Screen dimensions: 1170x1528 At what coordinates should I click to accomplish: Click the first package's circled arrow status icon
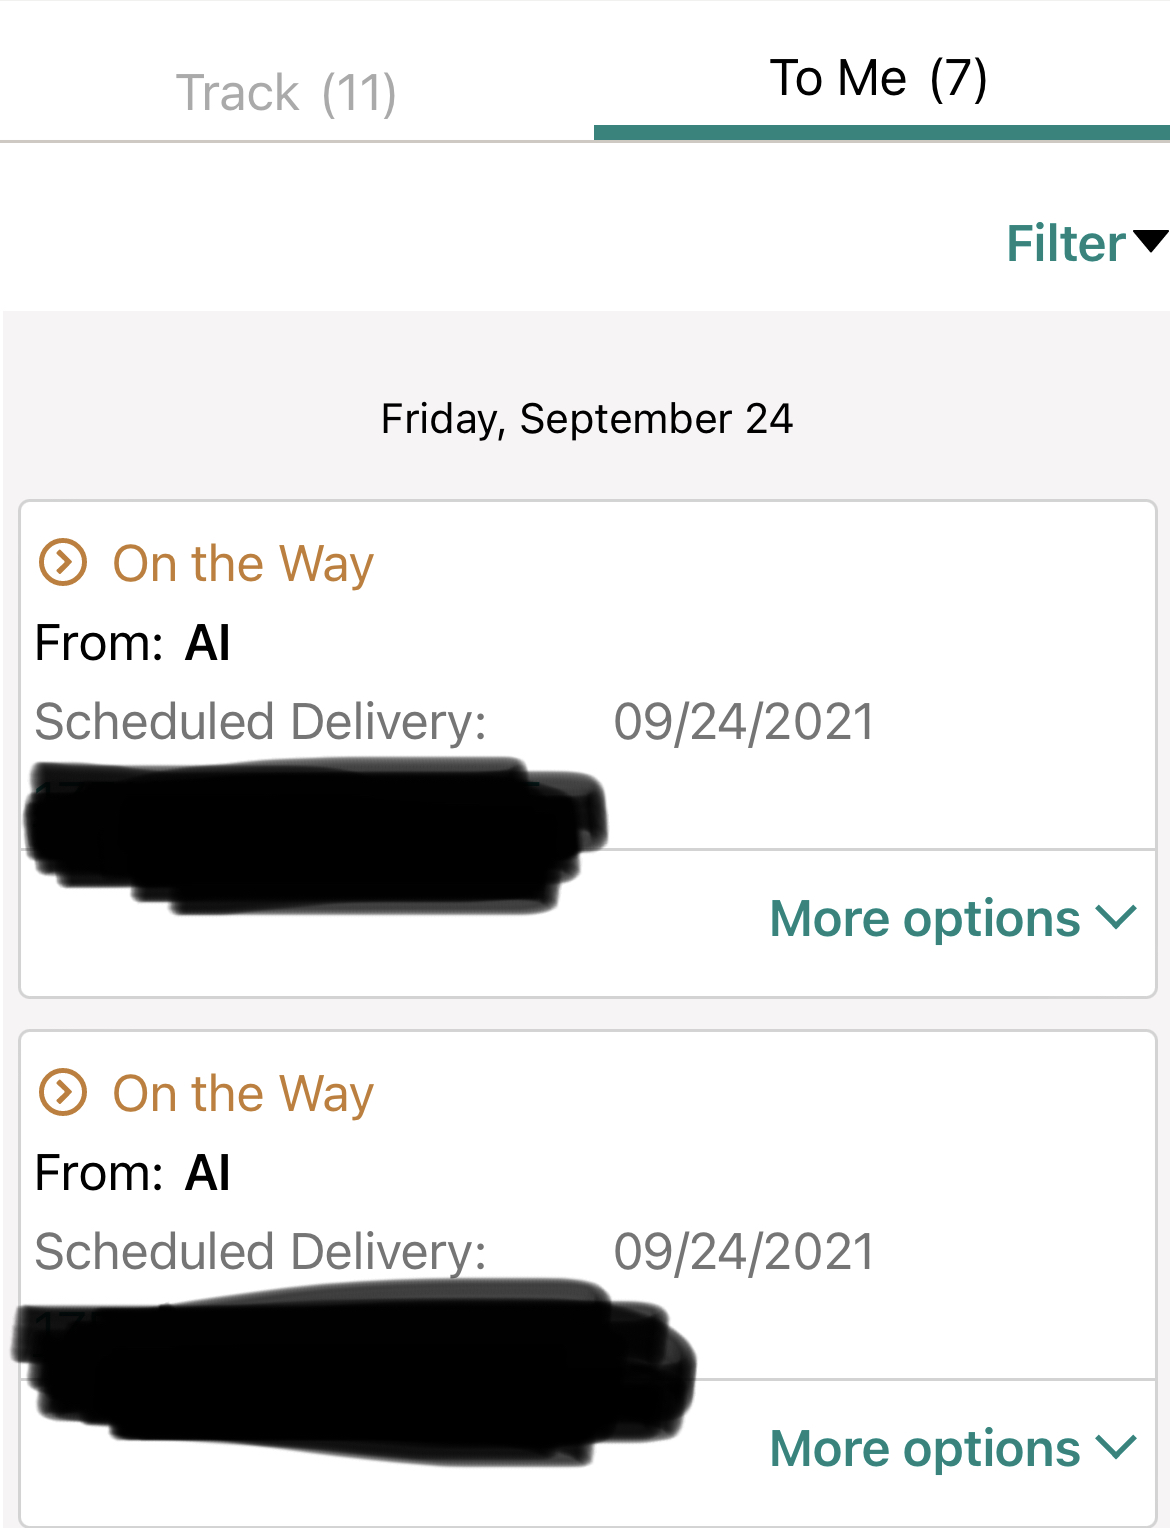coord(63,562)
